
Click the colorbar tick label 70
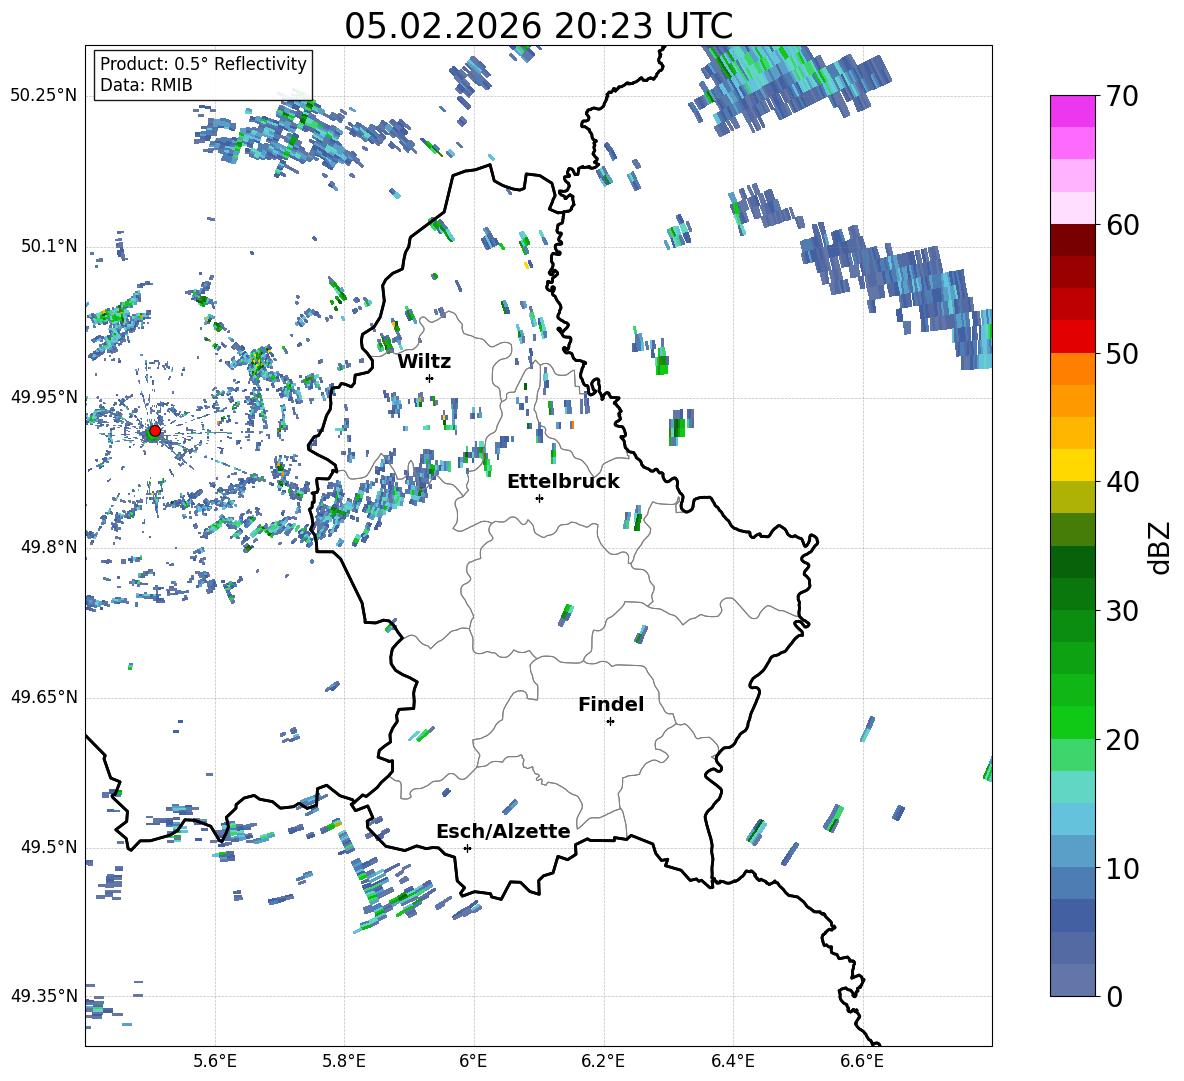pos(1121,97)
